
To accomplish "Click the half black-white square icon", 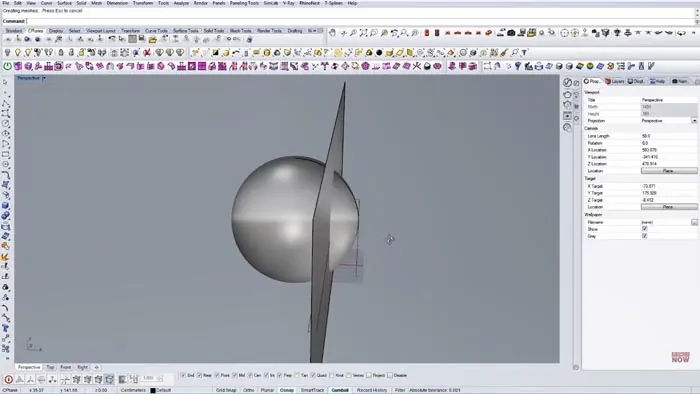I will tap(215, 53).
